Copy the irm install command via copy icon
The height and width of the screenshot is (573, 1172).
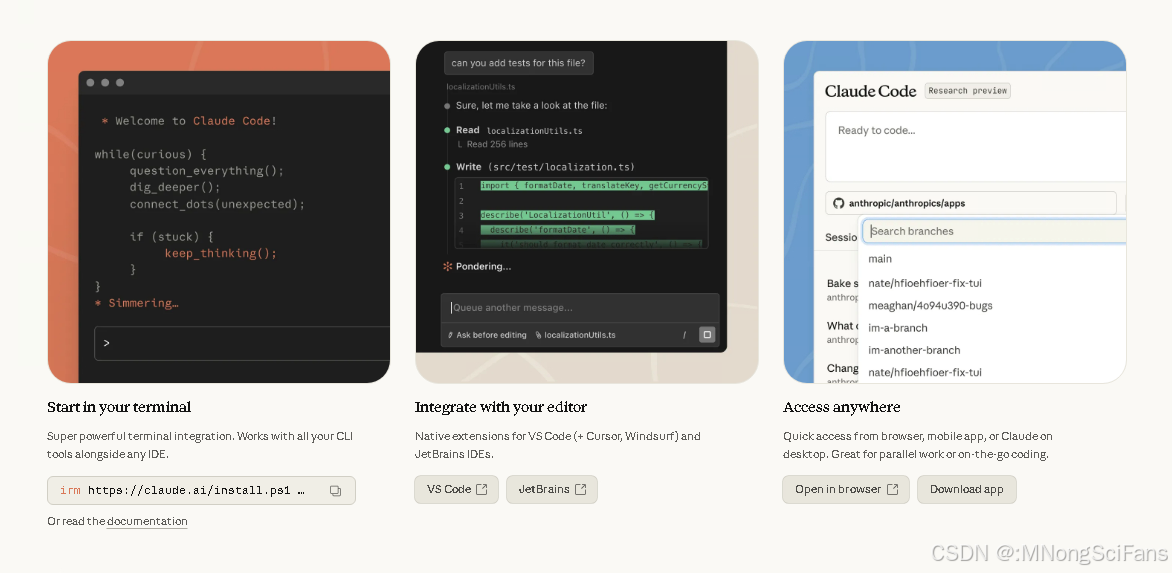pos(336,491)
